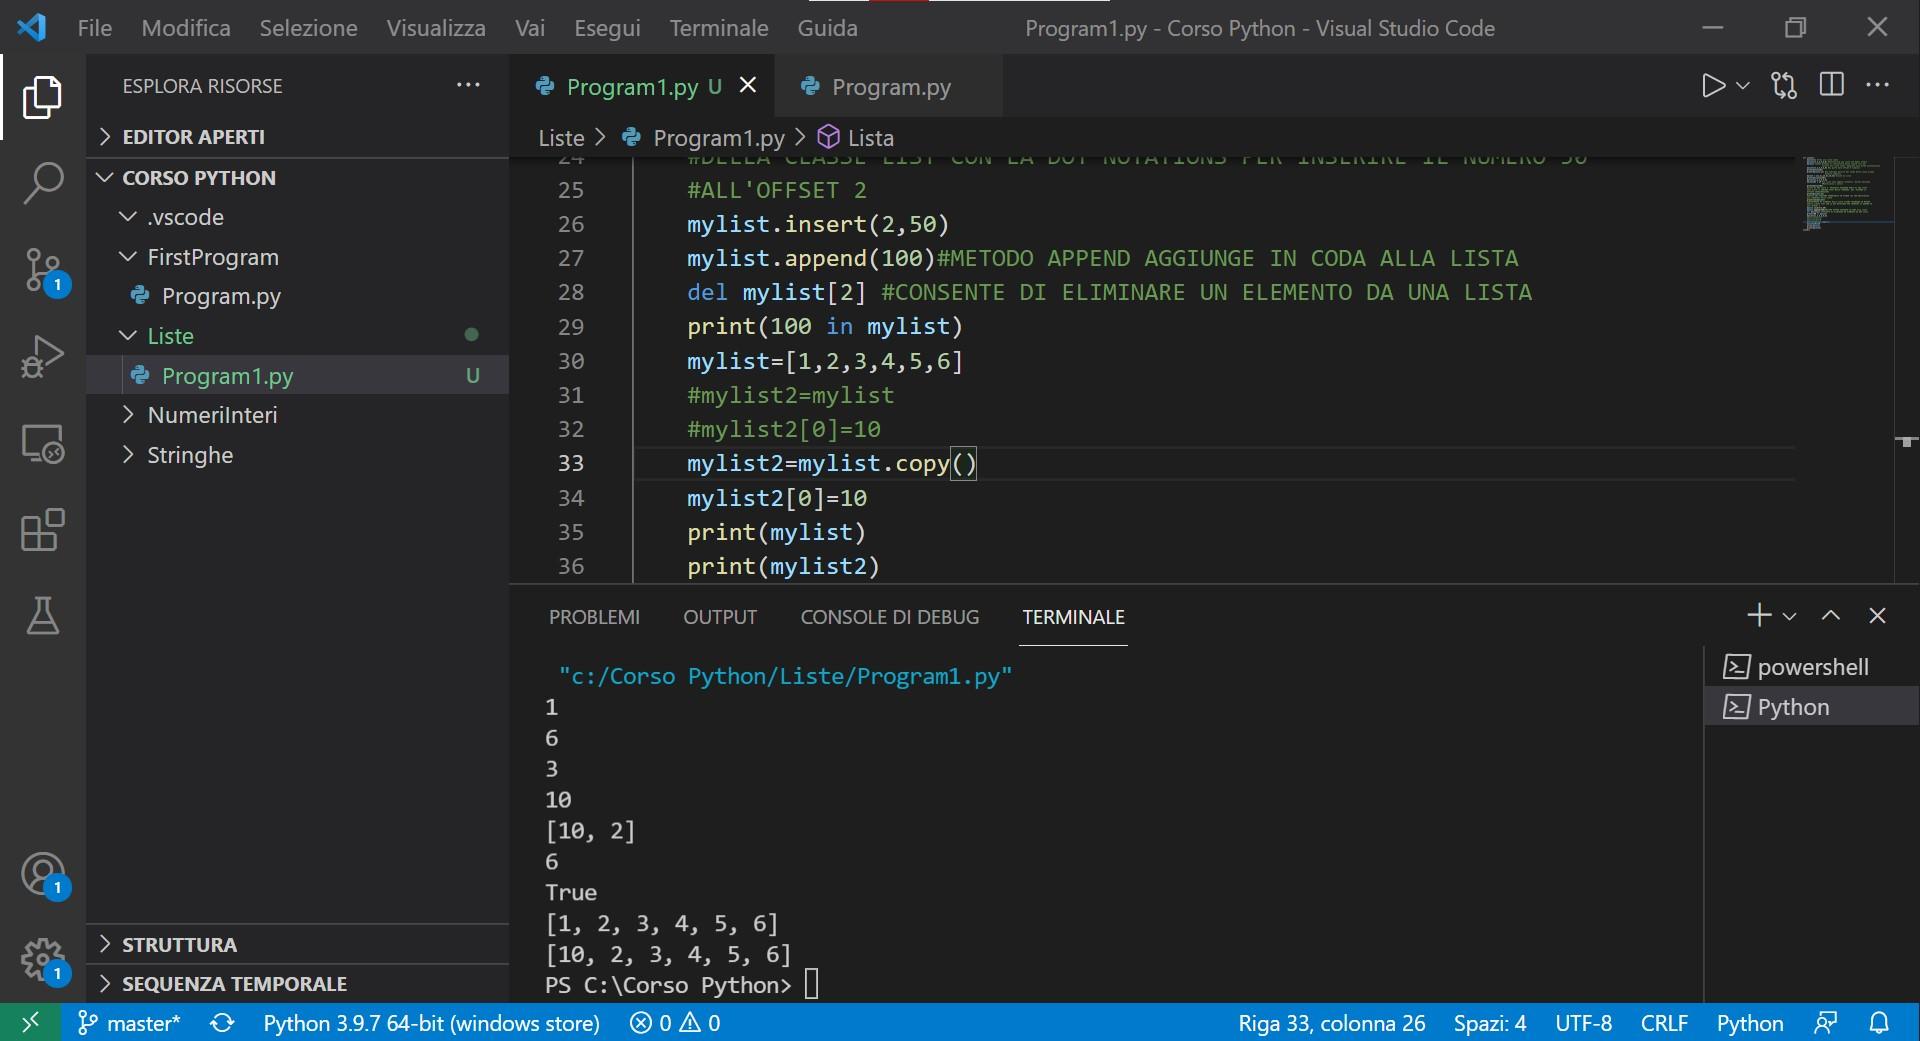
Task: Change line ending via CRLF item
Action: coord(1664,1022)
